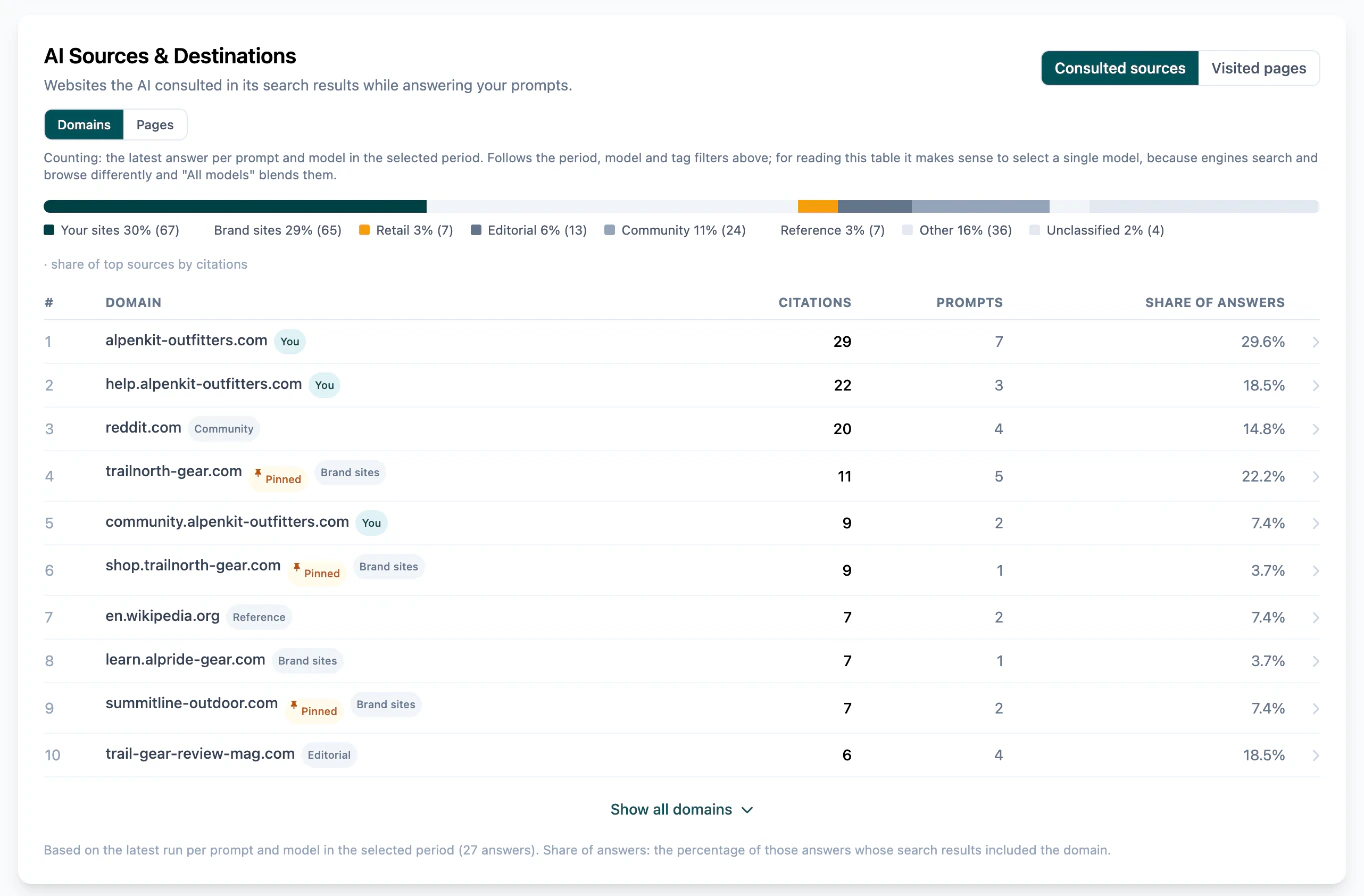Select the Pages tab

point(155,125)
